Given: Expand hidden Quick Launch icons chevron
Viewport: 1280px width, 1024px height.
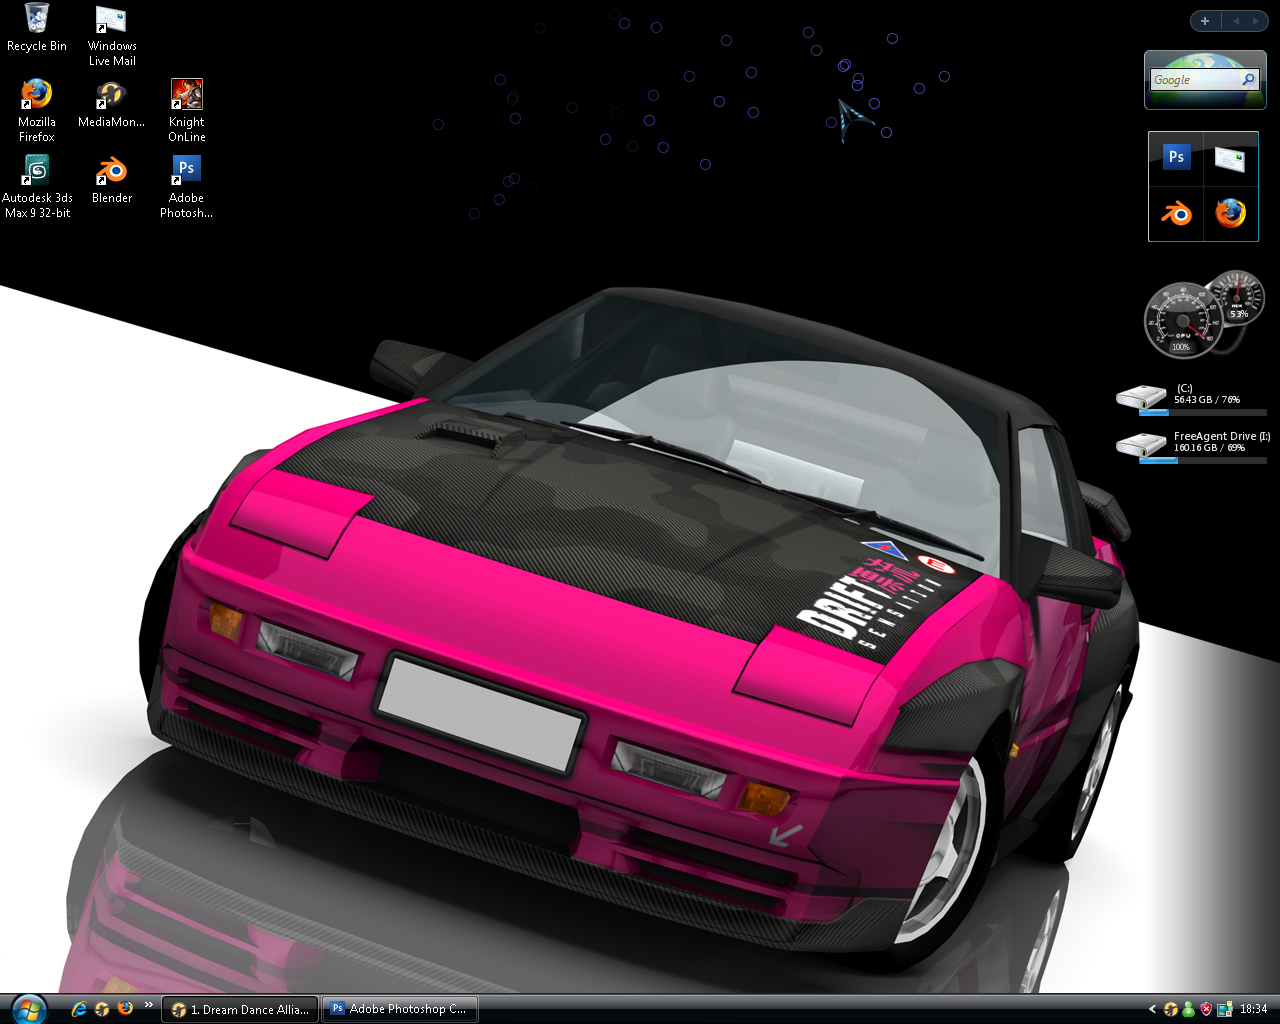Looking at the screenshot, I should tap(149, 1005).
